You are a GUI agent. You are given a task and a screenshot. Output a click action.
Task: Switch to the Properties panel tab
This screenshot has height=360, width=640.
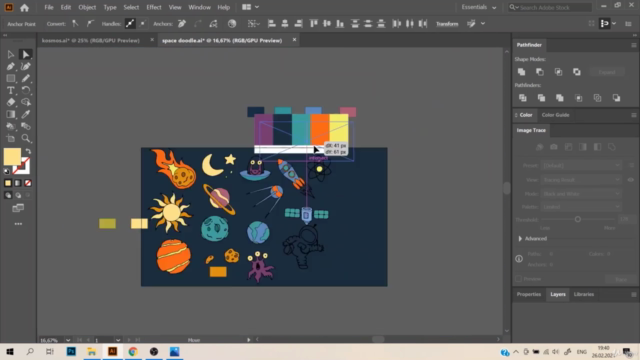point(529,294)
